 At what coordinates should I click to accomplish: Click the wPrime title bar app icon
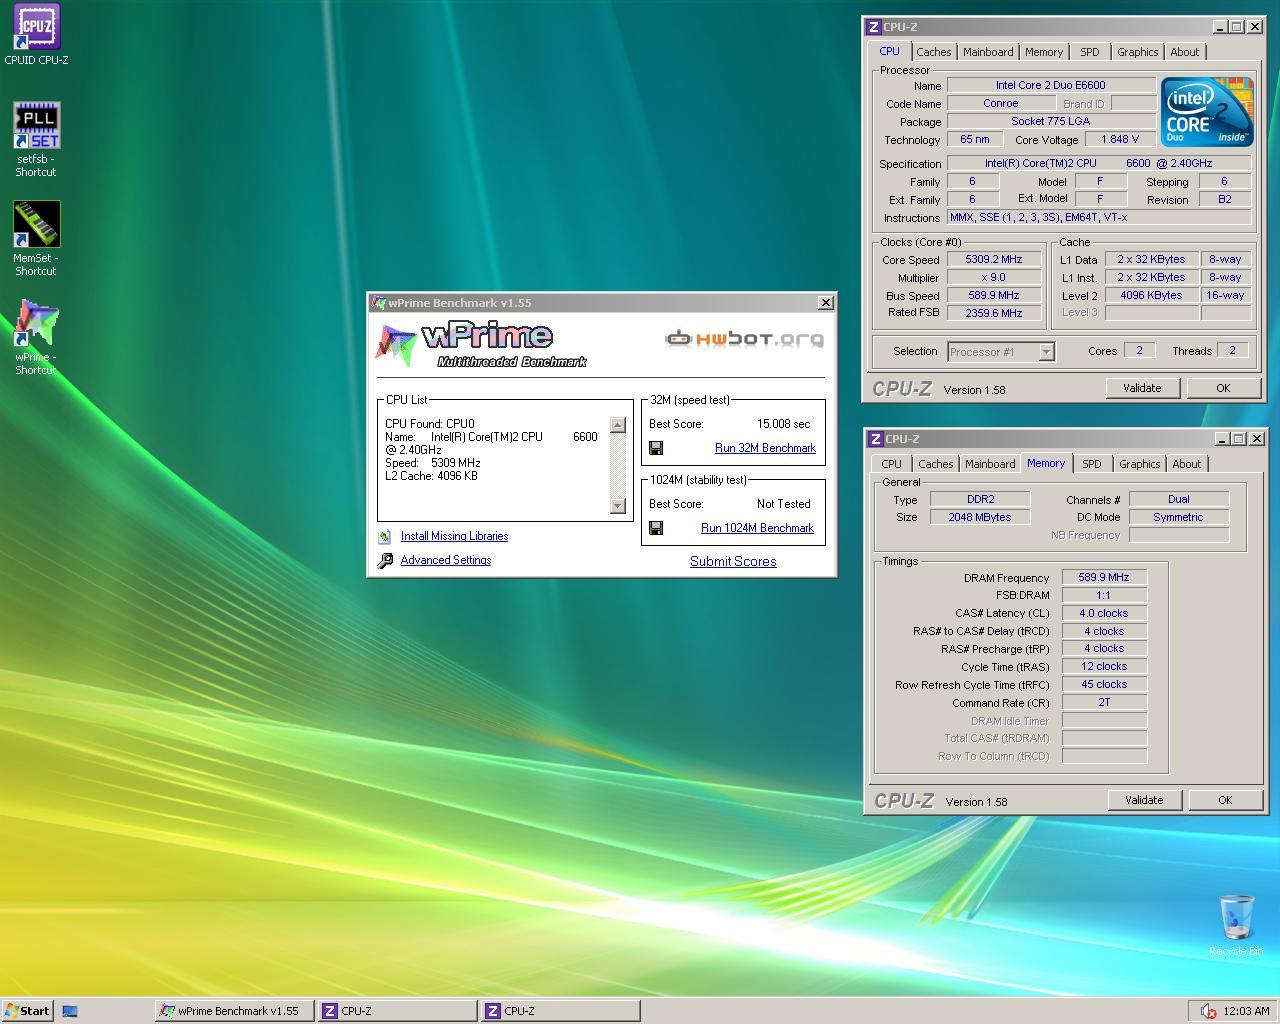379,302
